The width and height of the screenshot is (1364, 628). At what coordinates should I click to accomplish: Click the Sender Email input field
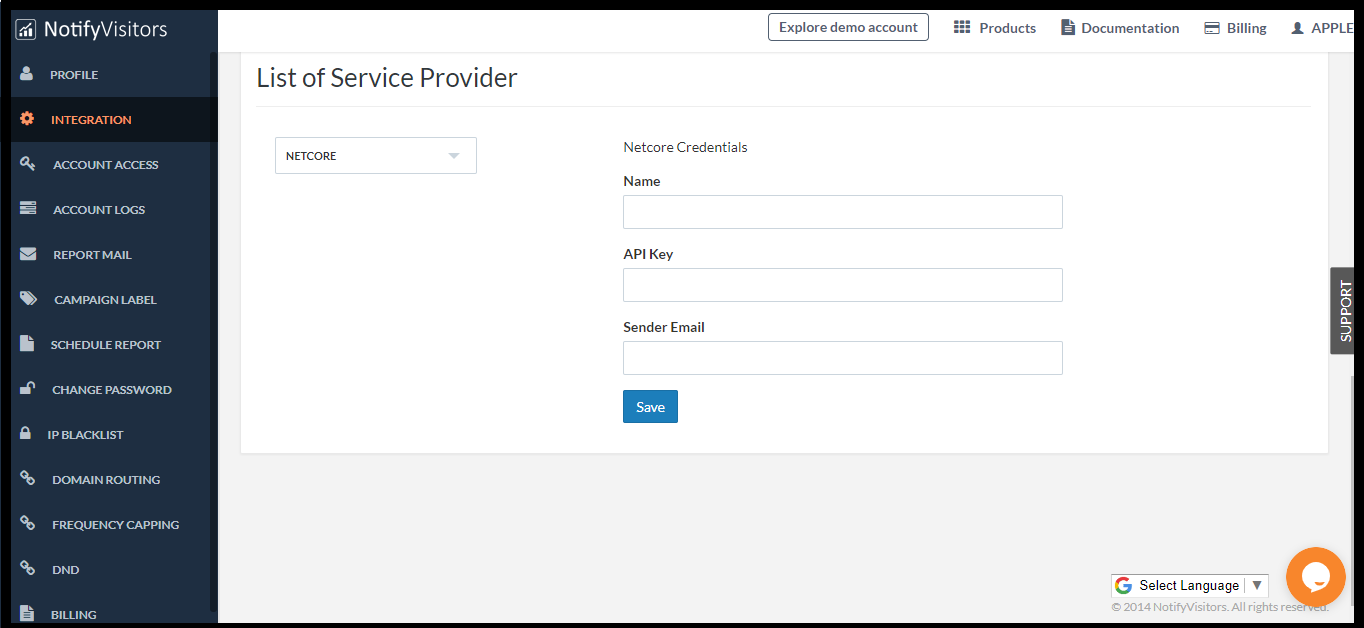(843, 358)
